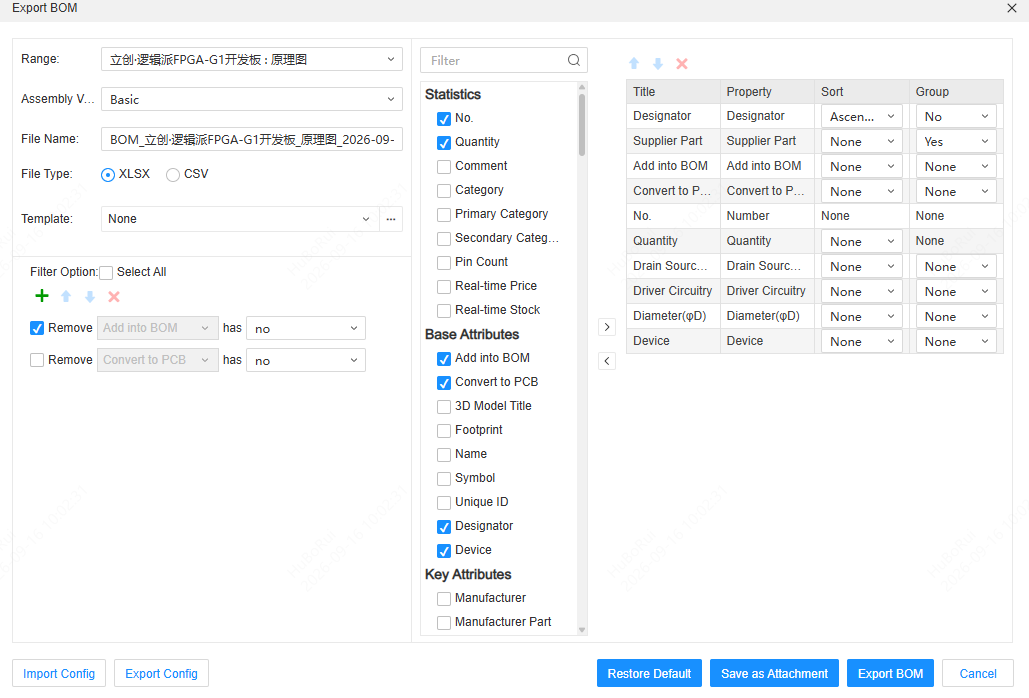This screenshot has width=1029, height=698.
Task: Move filter option up arrow
Action: pyautogui.click(x=66, y=297)
